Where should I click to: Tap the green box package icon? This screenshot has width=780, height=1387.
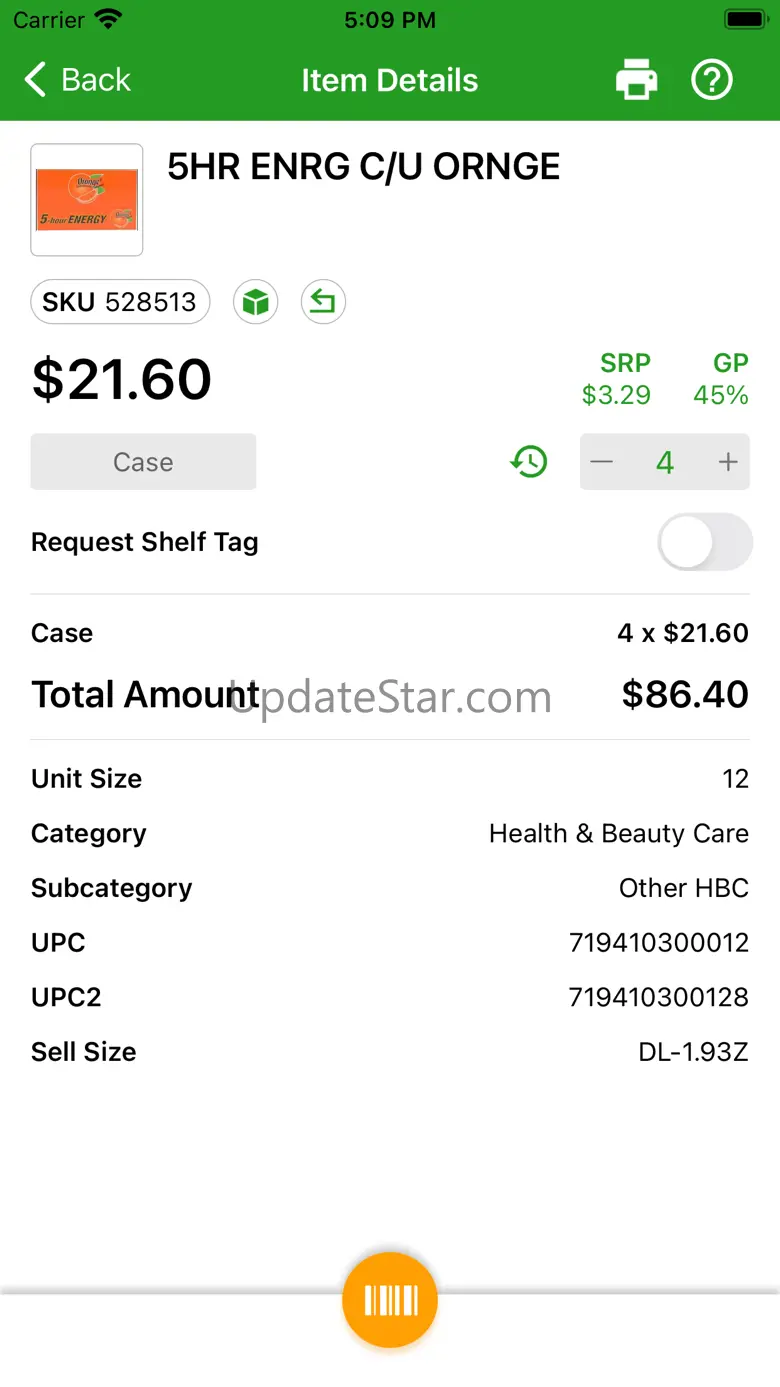tap(255, 302)
